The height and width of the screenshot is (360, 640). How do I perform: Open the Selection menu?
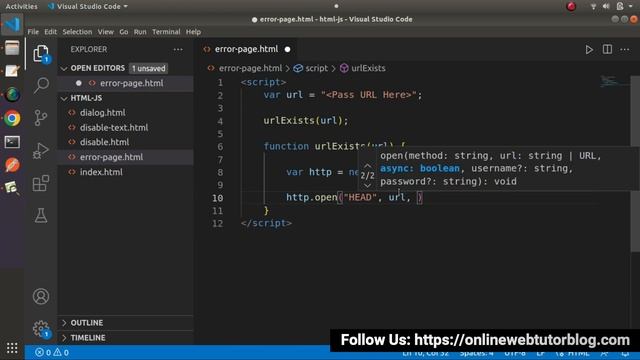coord(77,32)
